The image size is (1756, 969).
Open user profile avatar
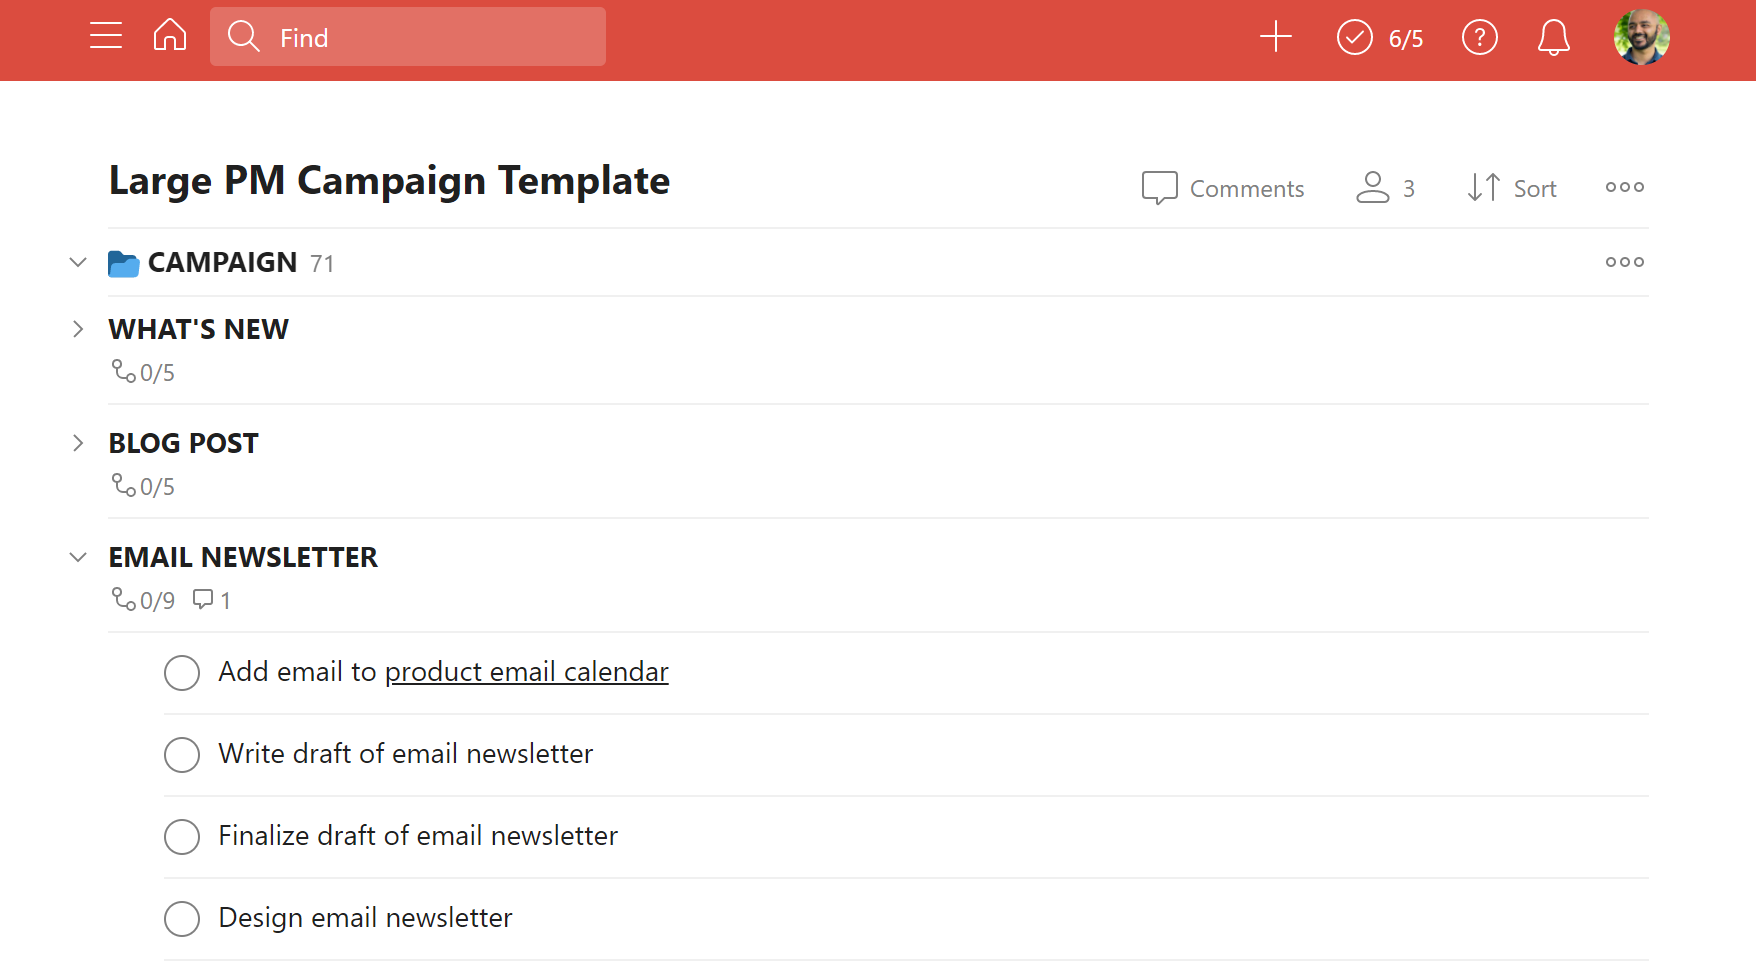pyautogui.click(x=1642, y=38)
